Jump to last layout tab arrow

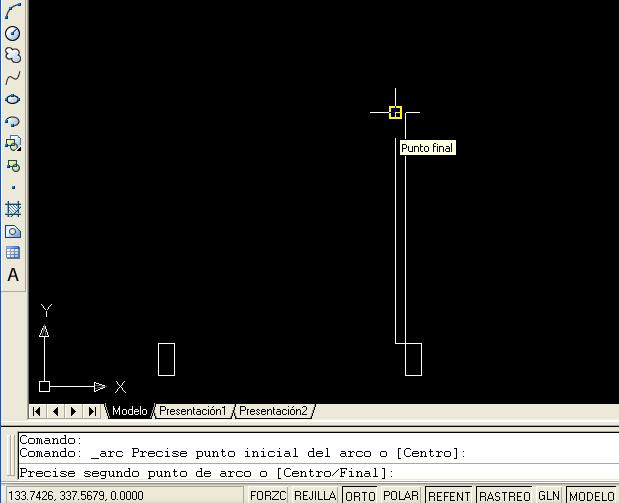[x=92, y=411]
